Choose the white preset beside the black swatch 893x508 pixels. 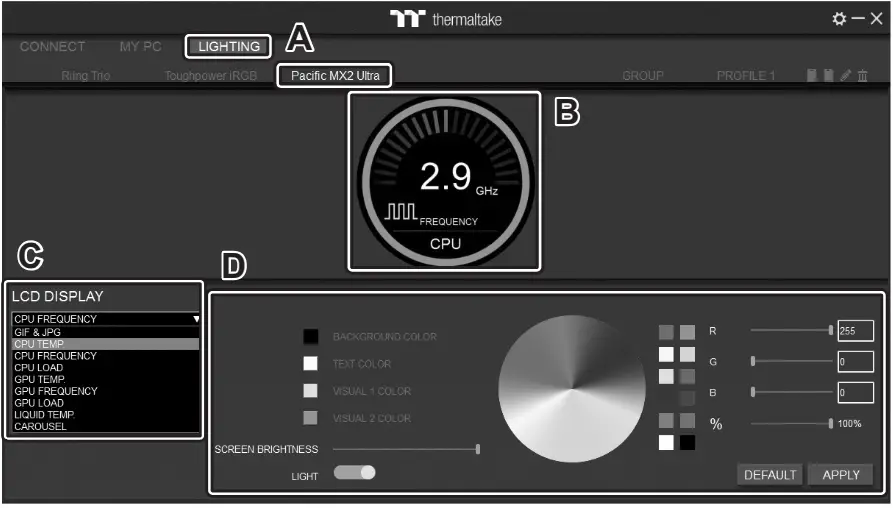click(666, 443)
